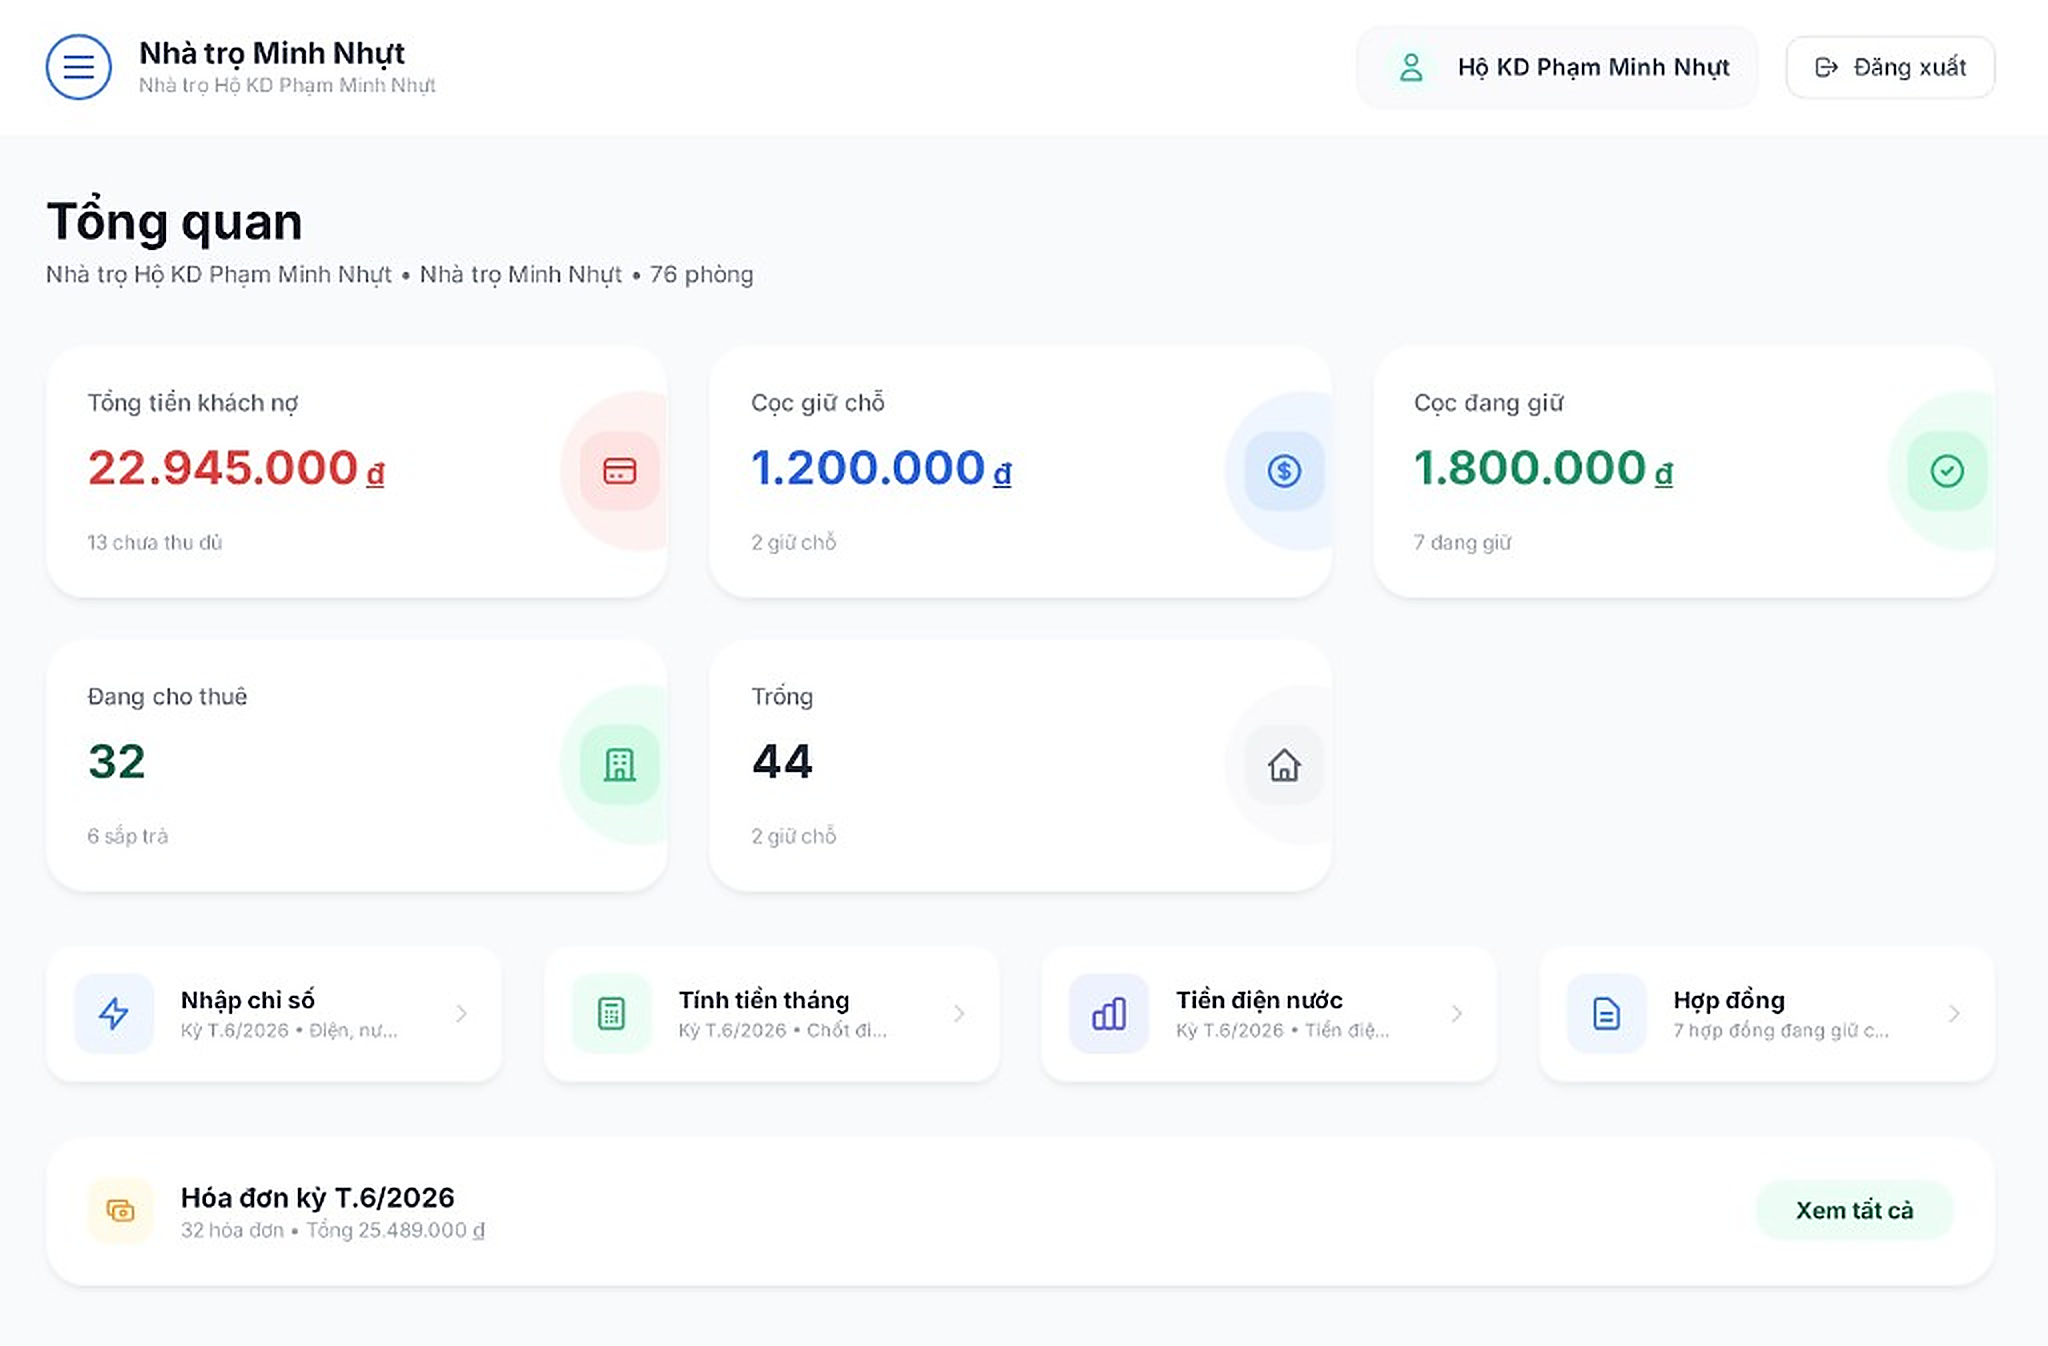Image resolution: width=2048 pixels, height=1346 pixels.
Task: Click the lightning bolt Nhập chỉ số icon
Action: tap(114, 1013)
